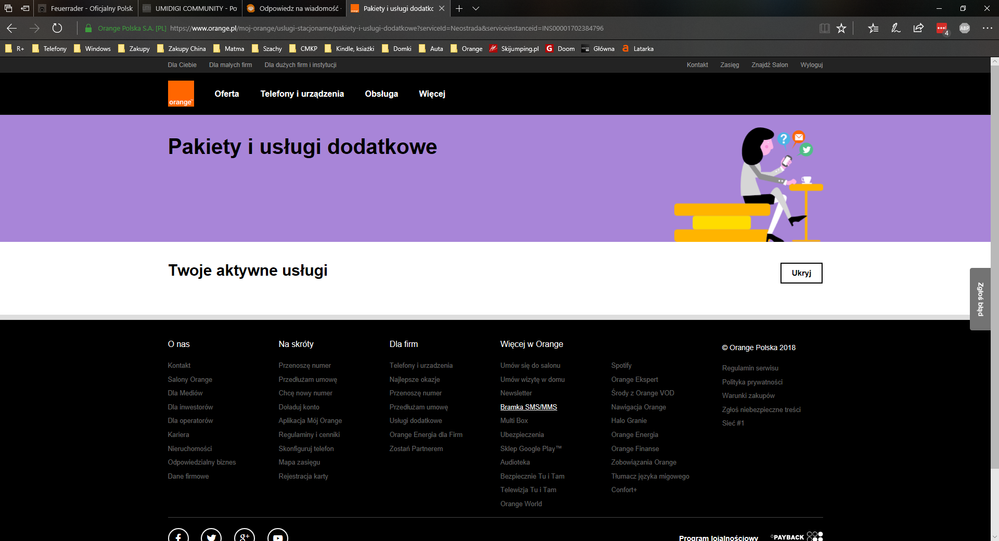Refresh the page with the reload icon

click(x=57, y=28)
